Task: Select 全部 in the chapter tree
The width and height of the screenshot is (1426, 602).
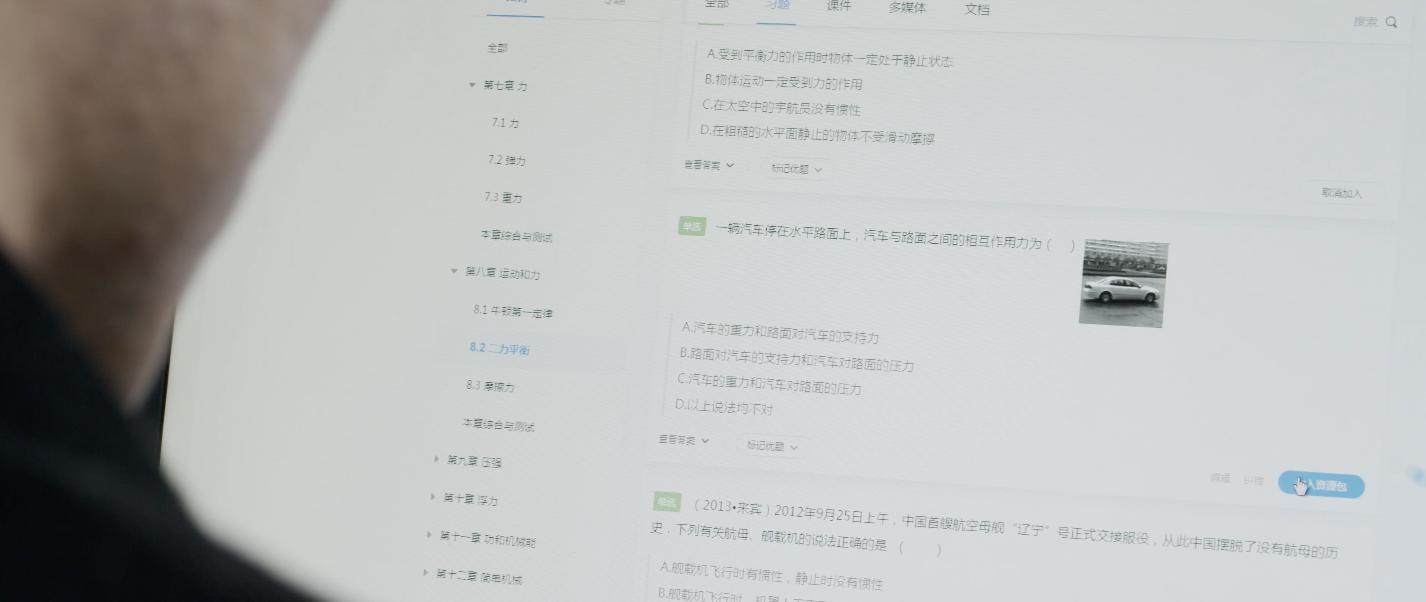Action: (497, 48)
